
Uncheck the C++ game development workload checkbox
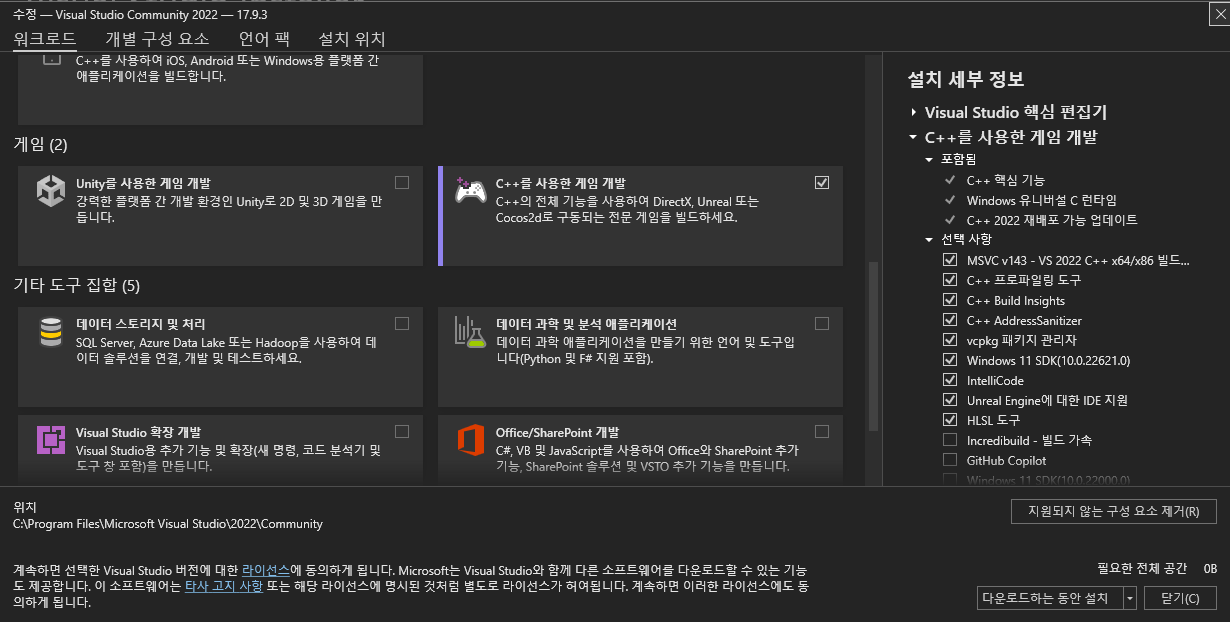pos(822,183)
